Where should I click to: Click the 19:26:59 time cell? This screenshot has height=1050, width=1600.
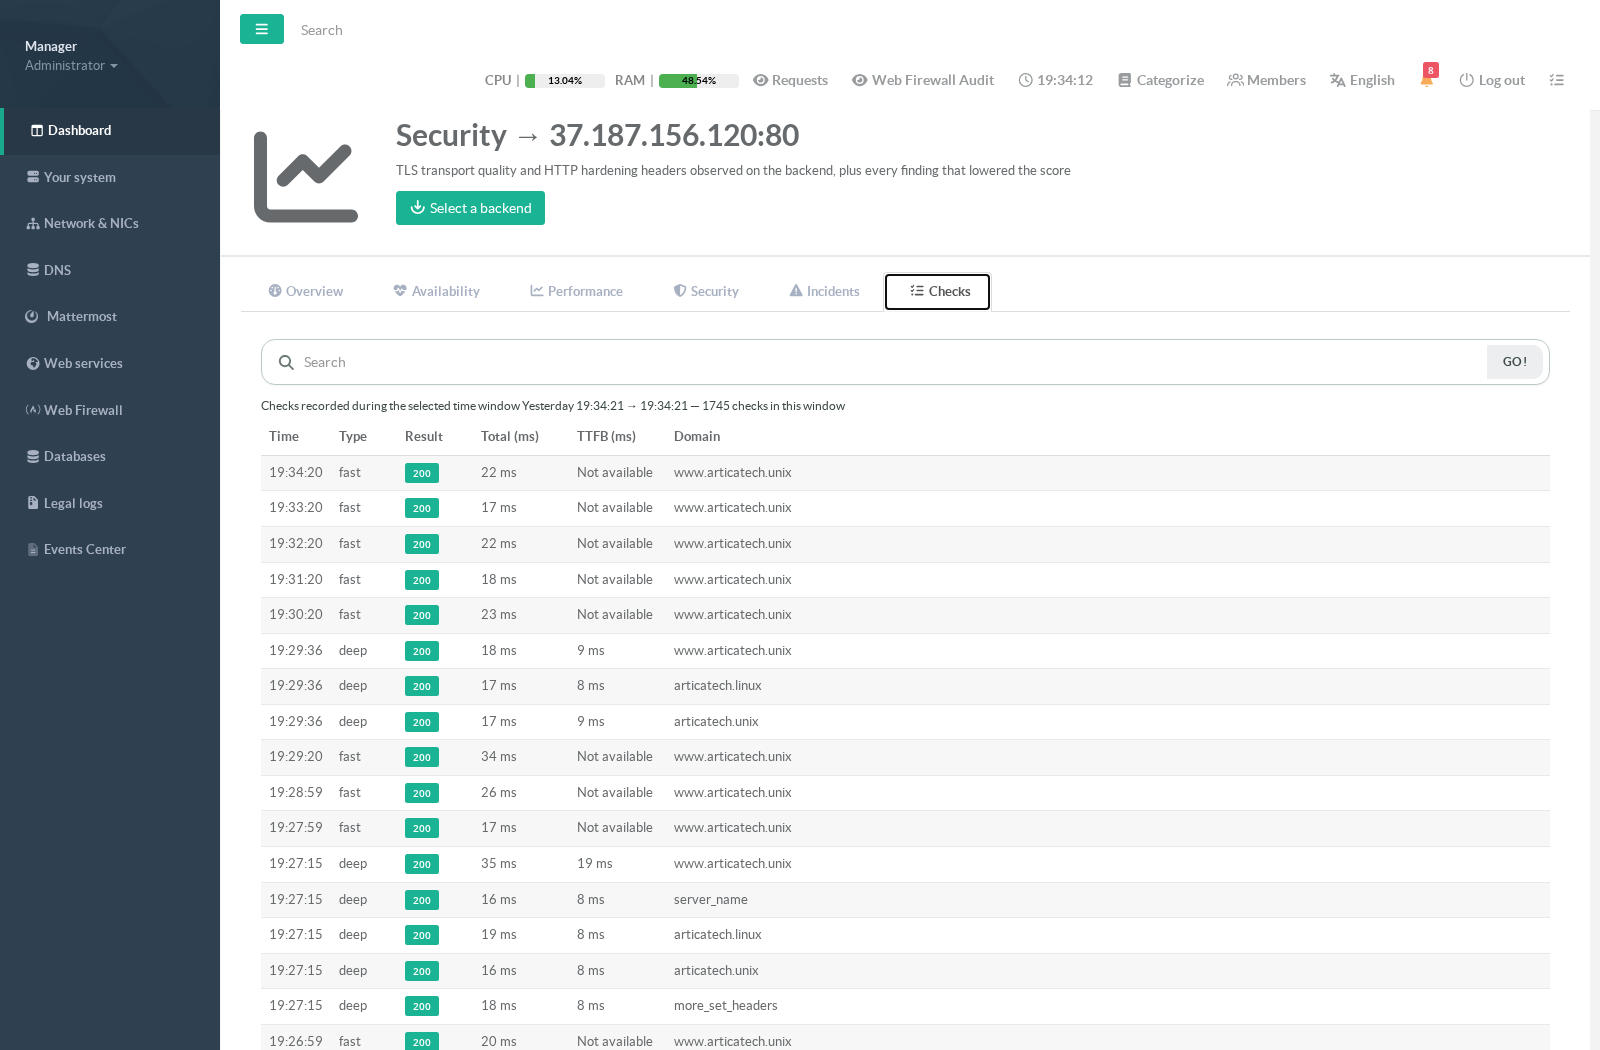[296, 1041]
